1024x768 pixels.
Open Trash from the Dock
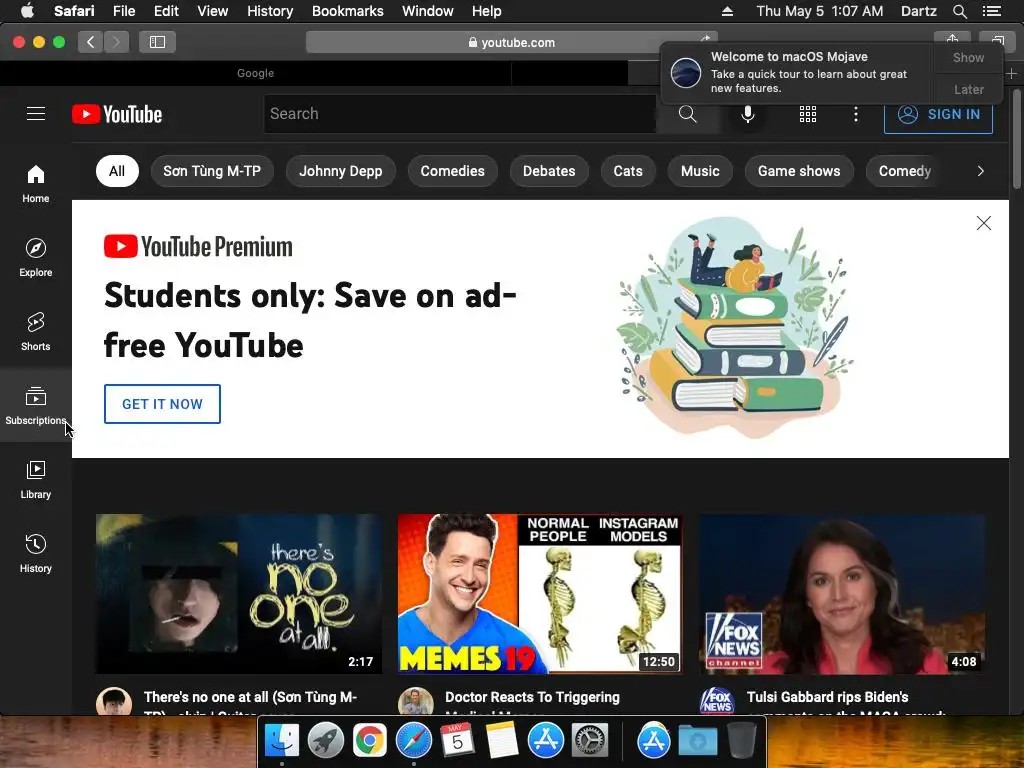(742, 741)
